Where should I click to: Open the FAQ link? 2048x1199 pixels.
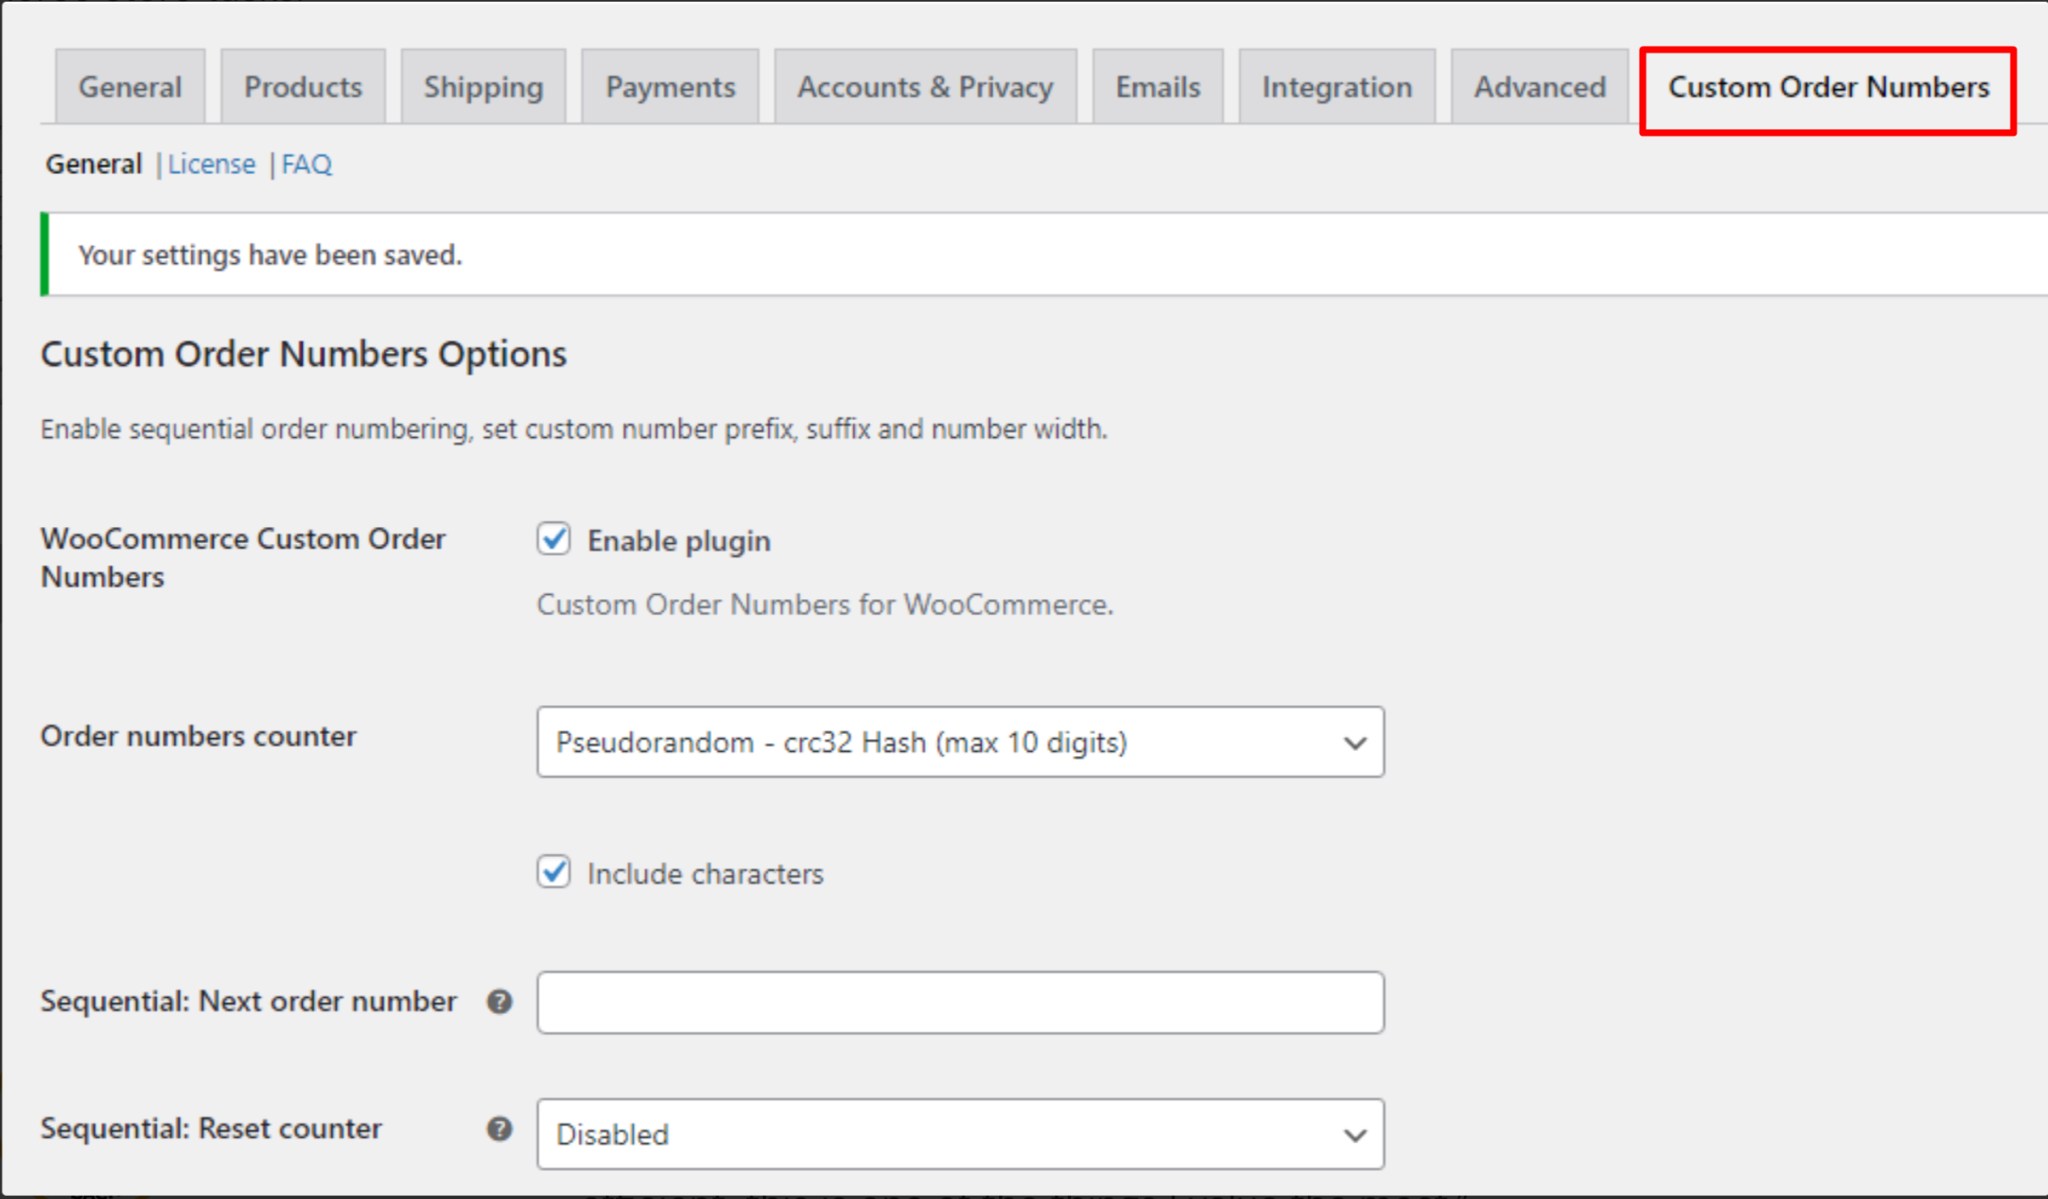[306, 163]
